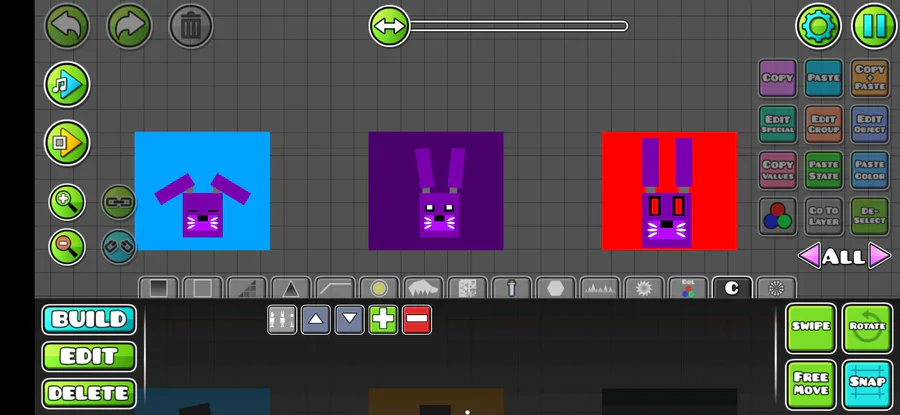This screenshot has width=900, height=415.
Task: Open the hexagon objects tab
Action: (x=556, y=288)
